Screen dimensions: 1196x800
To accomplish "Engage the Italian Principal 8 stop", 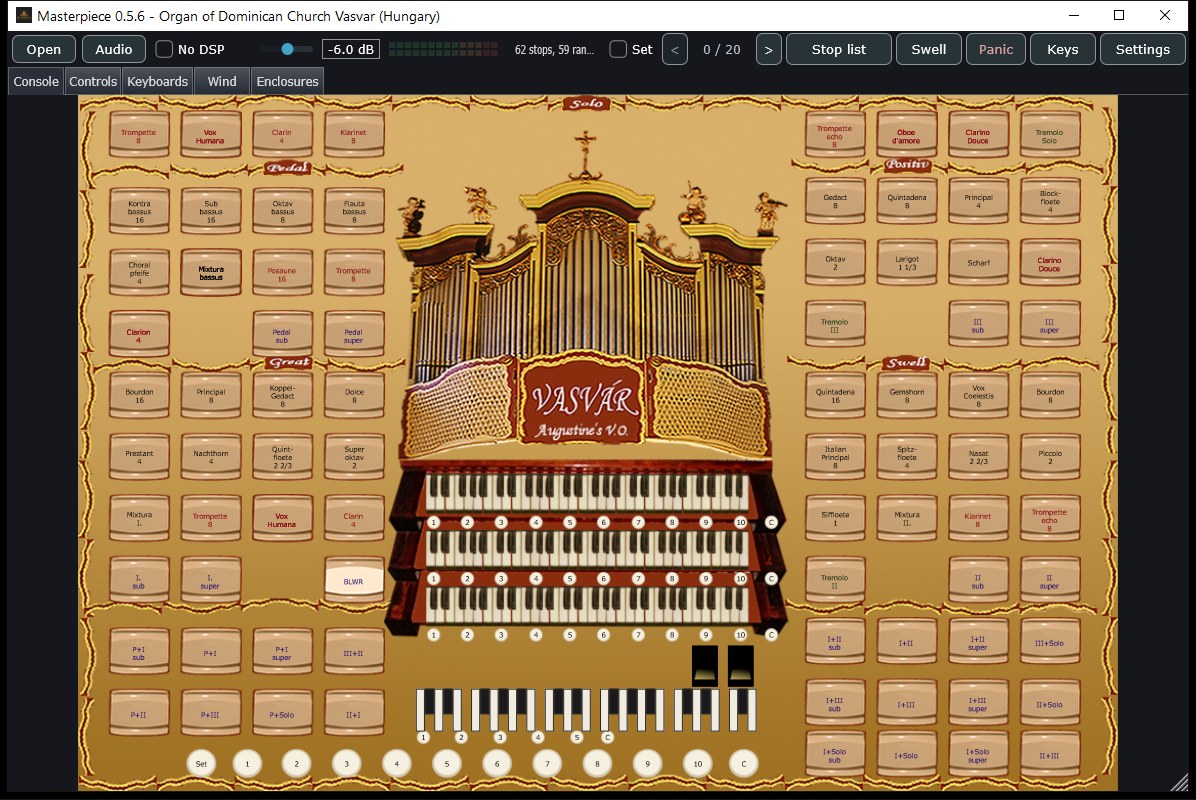I will click(835, 456).
